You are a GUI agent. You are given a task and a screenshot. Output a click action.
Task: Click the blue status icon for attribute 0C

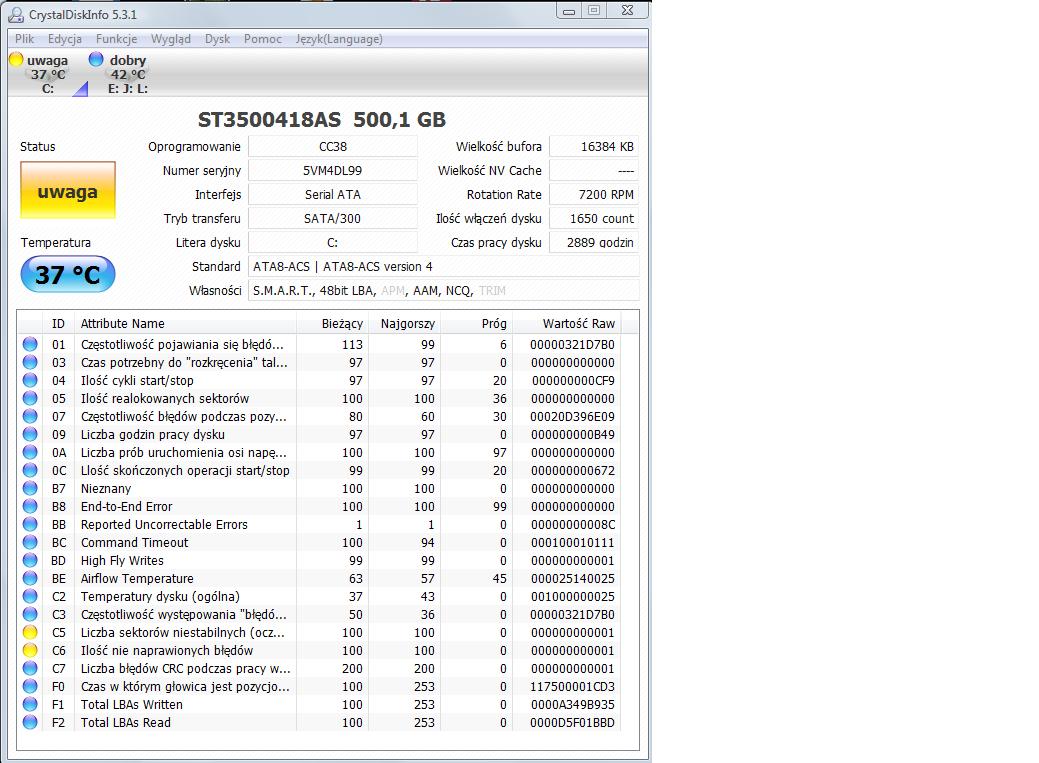tap(30, 469)
